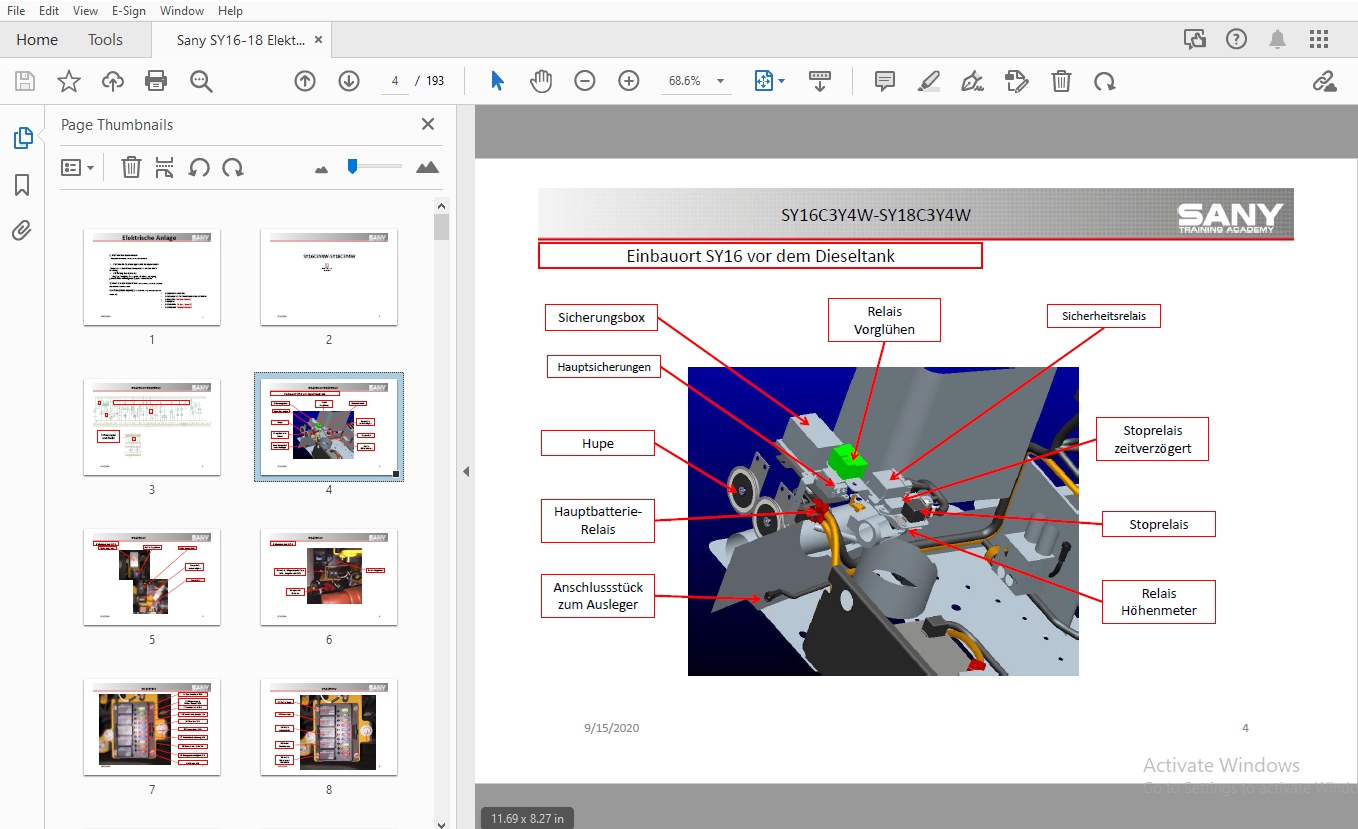This screenshot has width=1358, height=829.
Task: Click the share link icon
Action: [x=1325, y=81]
